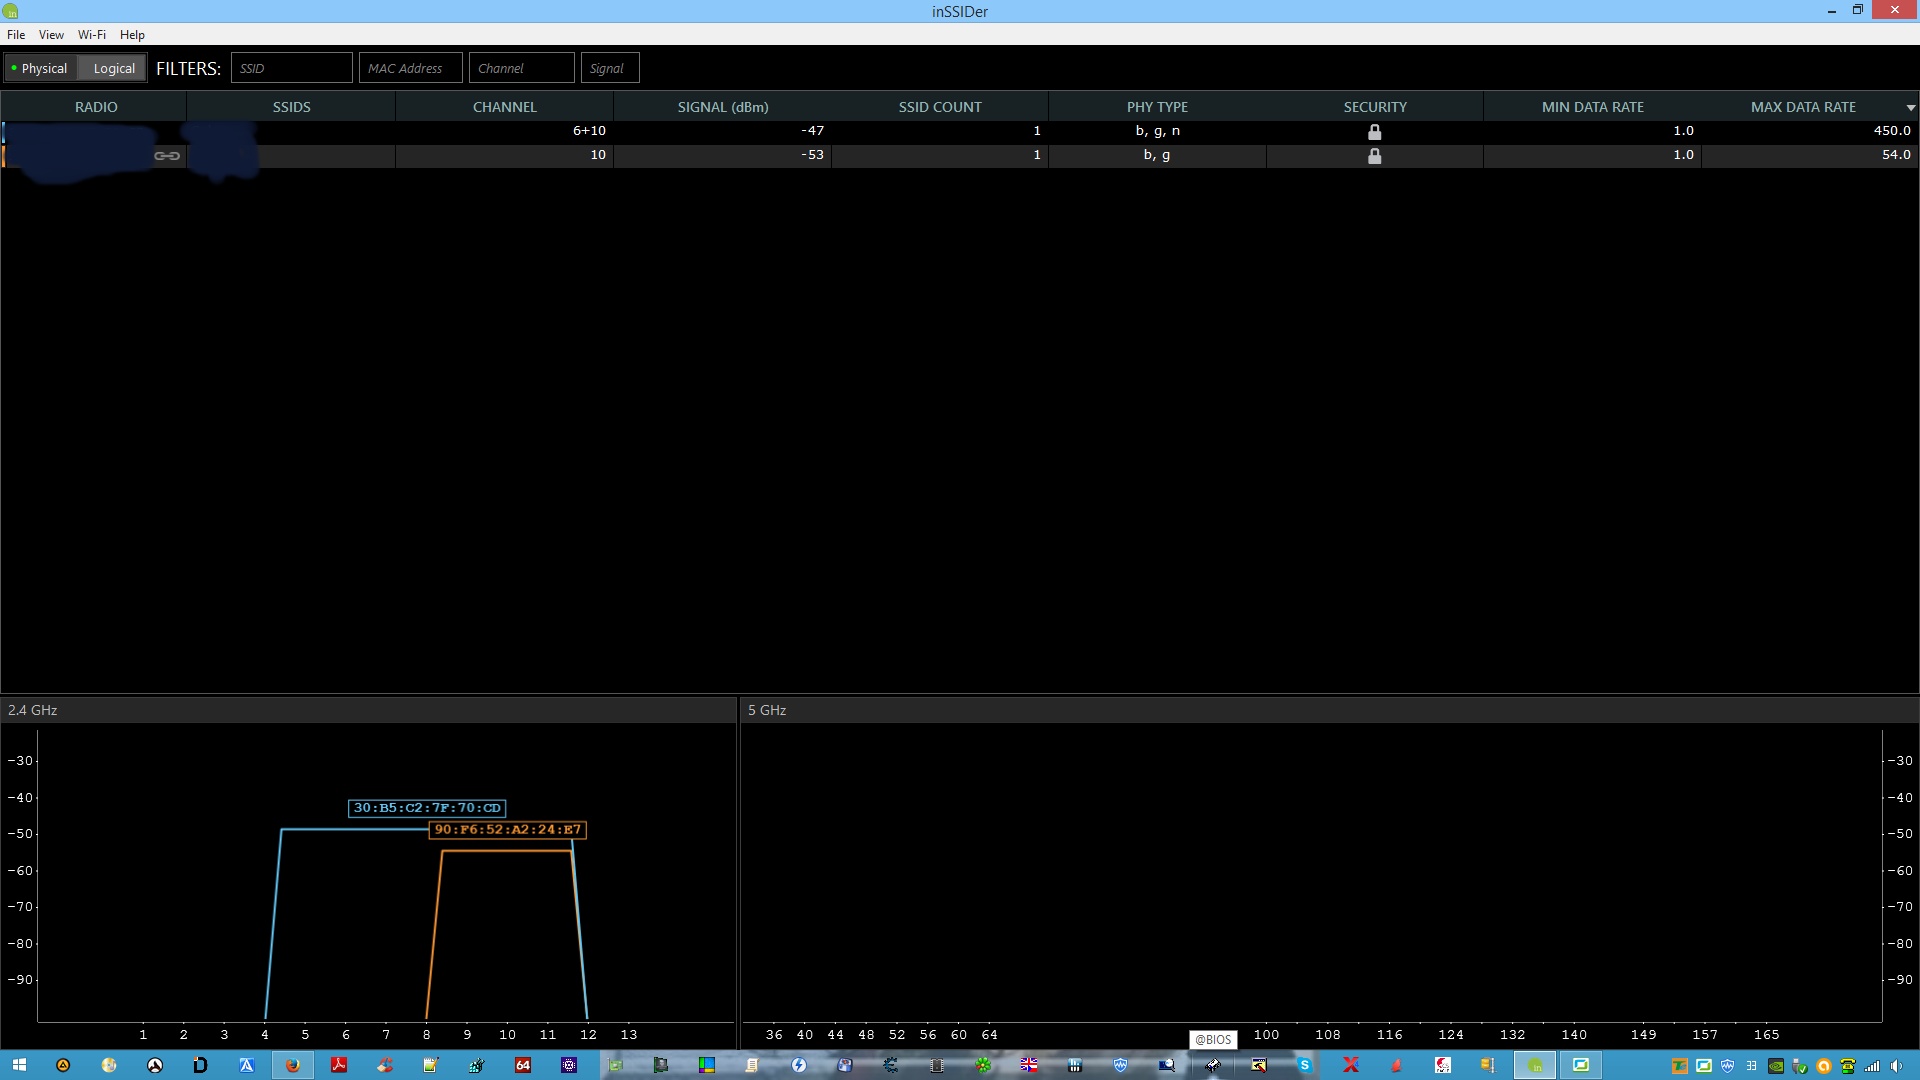Open Firefox from the taskbar
Screen dimensions: 1920x1080
[x=293, y=1065]
